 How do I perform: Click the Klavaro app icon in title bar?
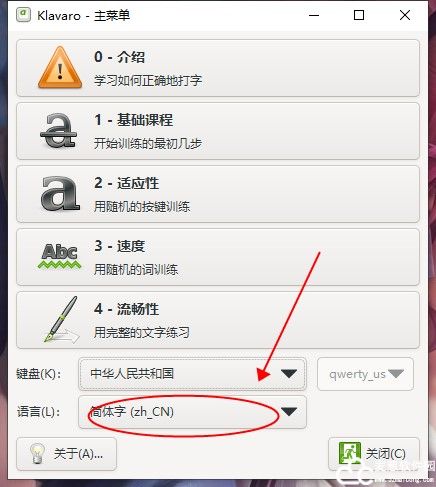click(x=23, y=15)
